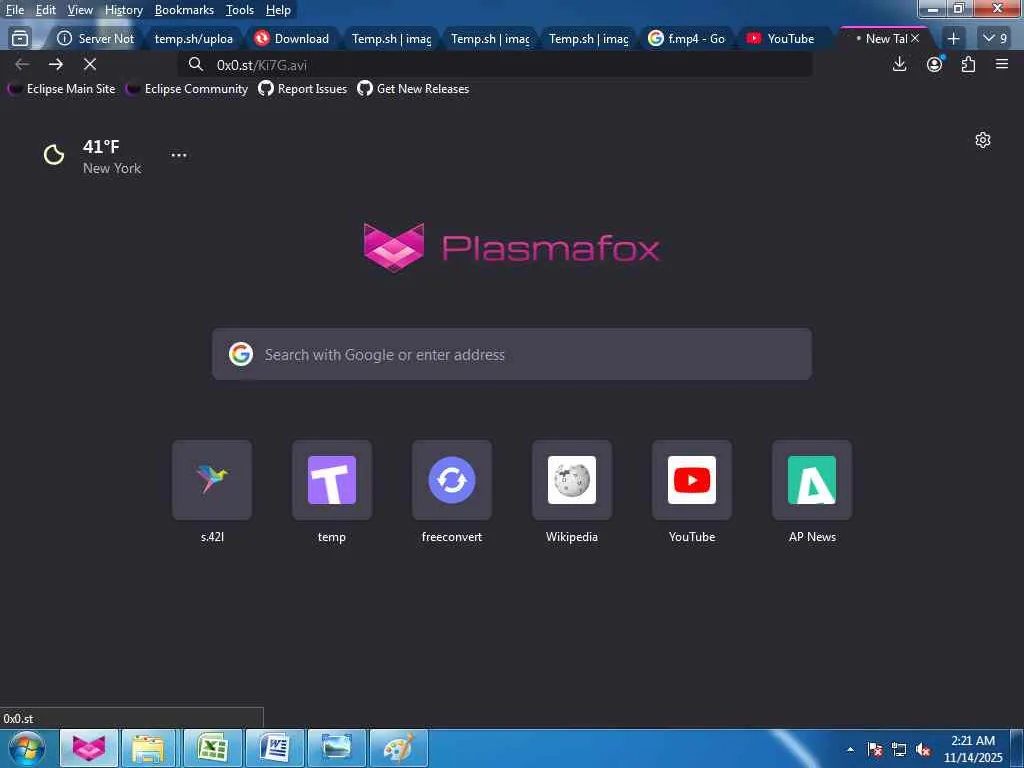Open the weather widget options menu

pos(179,155)
